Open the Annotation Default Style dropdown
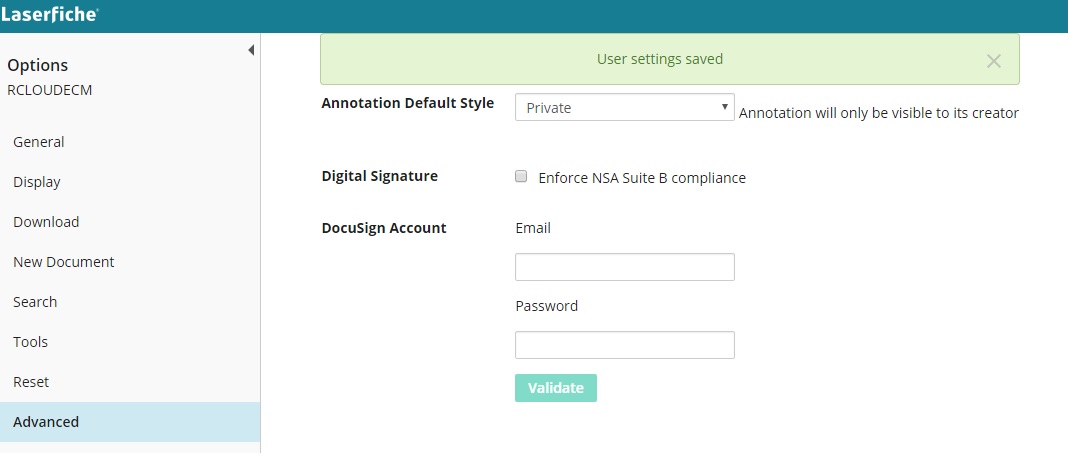The height and width of the screenshot is (460, 1068). coord(624,108)
